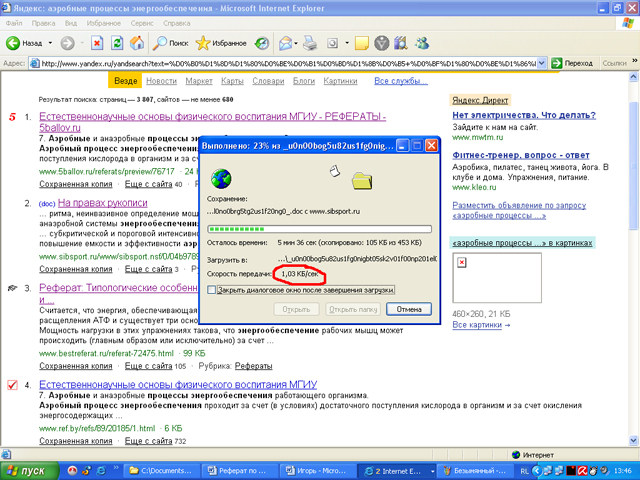
Task: Expand the address bar URL dropdown
Action: pyautogui.click(x=541, y=63)
